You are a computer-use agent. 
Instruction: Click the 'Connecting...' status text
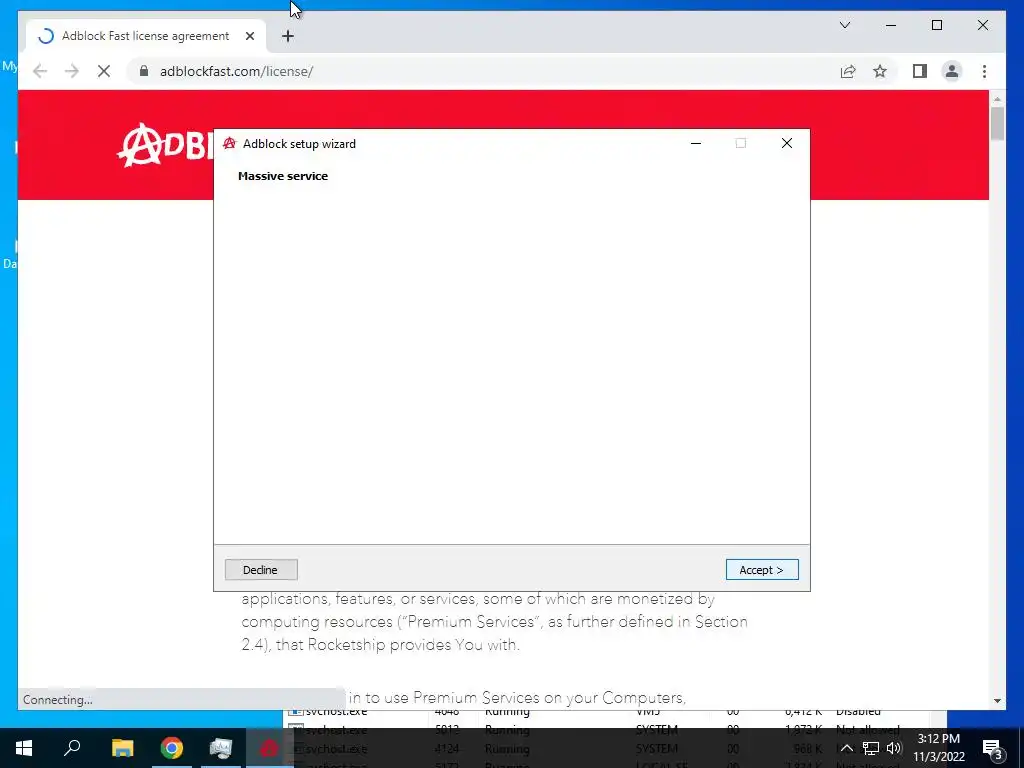point(57,700)
